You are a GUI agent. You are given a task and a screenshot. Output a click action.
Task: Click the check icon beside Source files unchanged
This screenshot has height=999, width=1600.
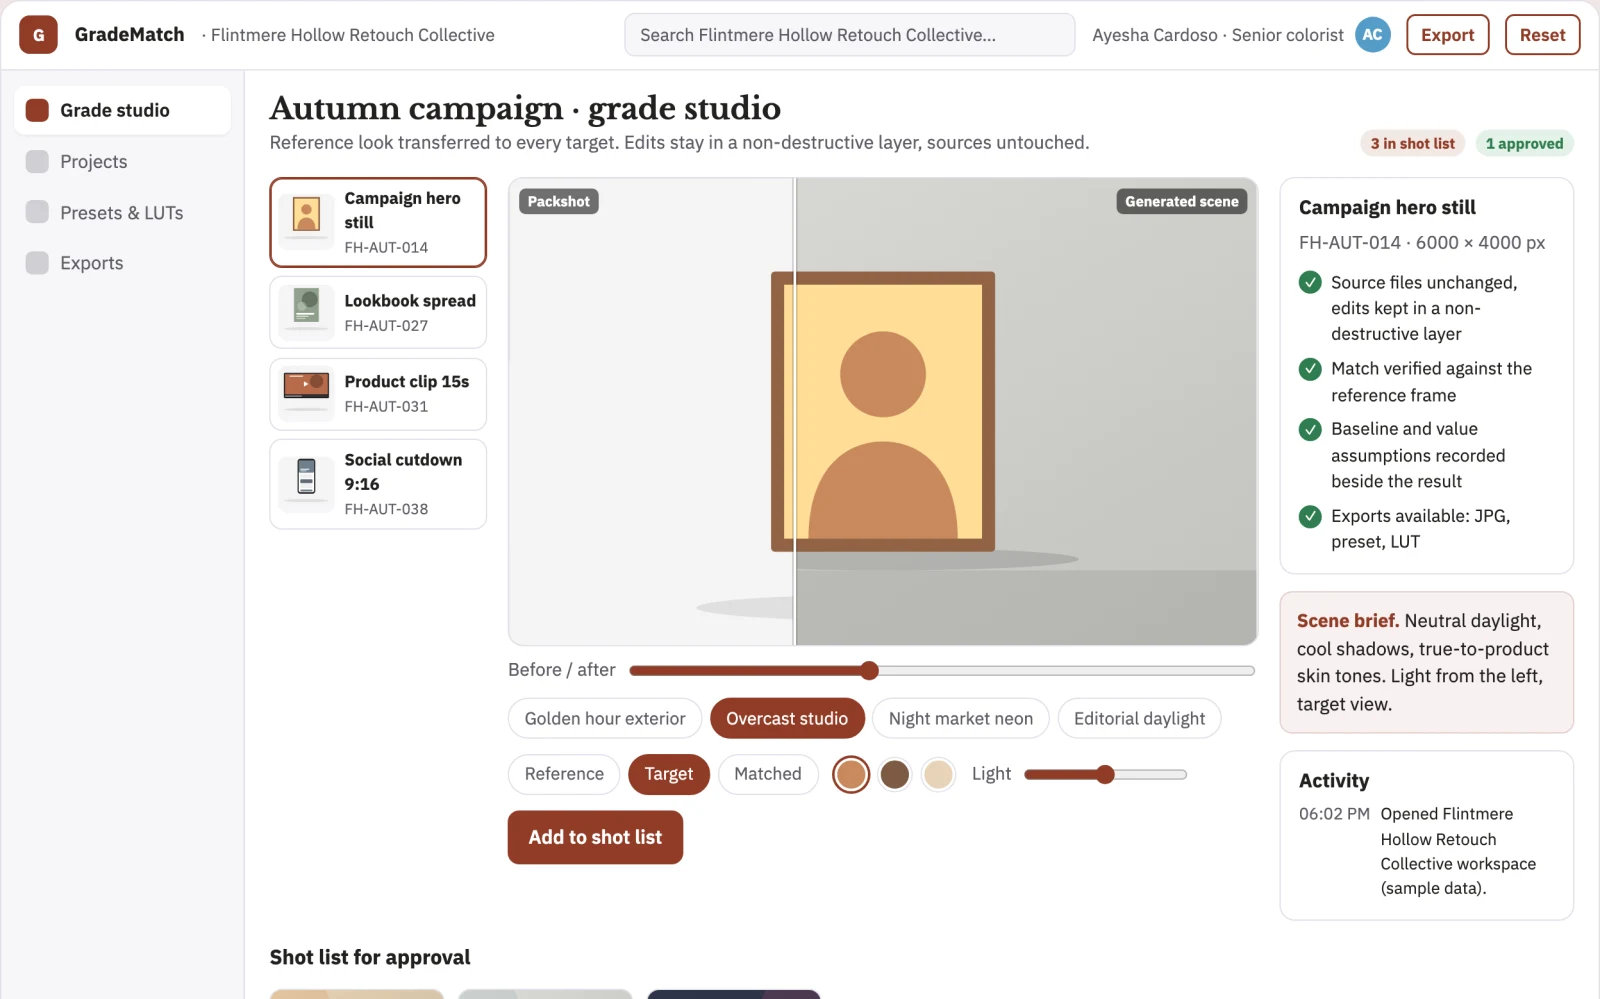click(1310, 282)
